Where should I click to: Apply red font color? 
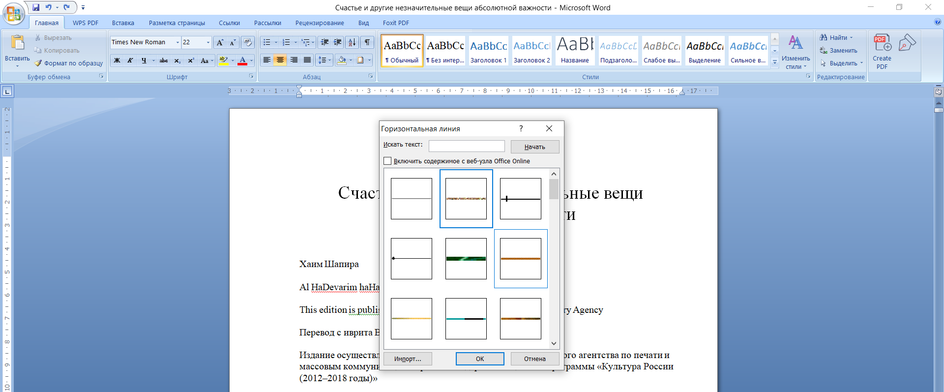[243, 60]
